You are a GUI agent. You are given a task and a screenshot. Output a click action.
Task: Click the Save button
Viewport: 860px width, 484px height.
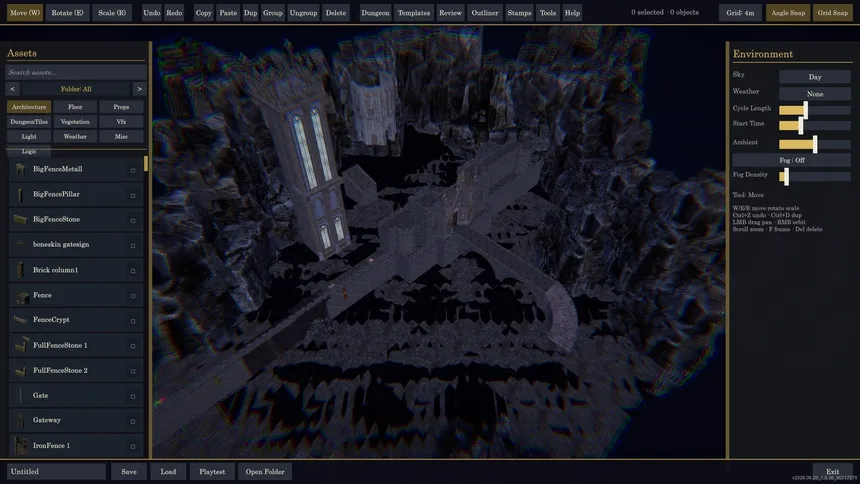coord(129,471)
